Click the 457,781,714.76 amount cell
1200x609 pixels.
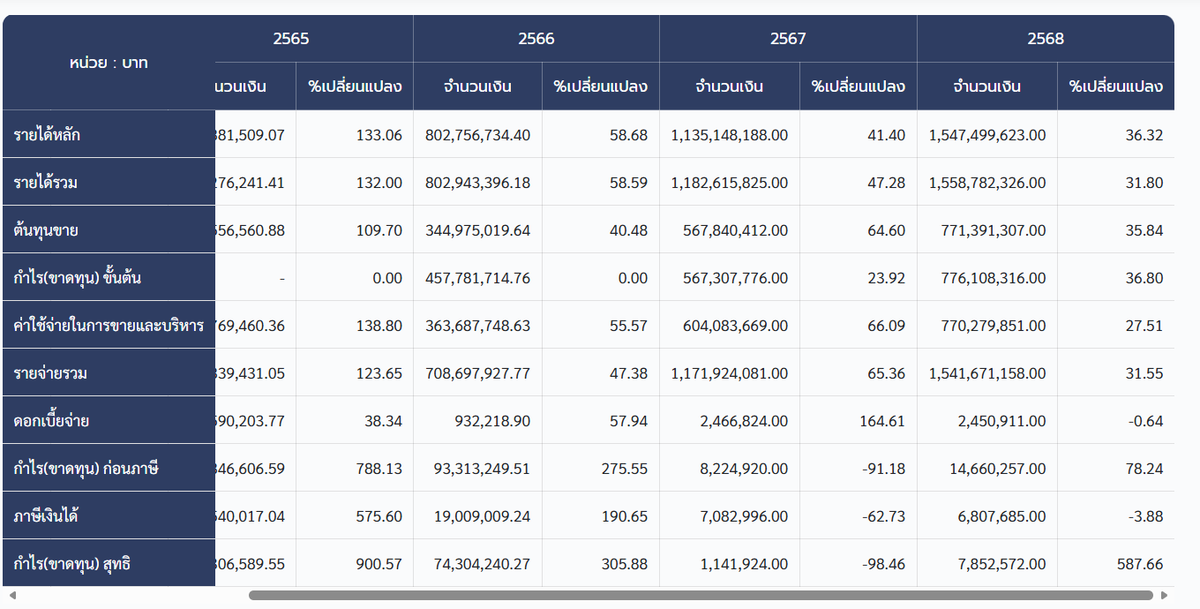tap(478, 277)
